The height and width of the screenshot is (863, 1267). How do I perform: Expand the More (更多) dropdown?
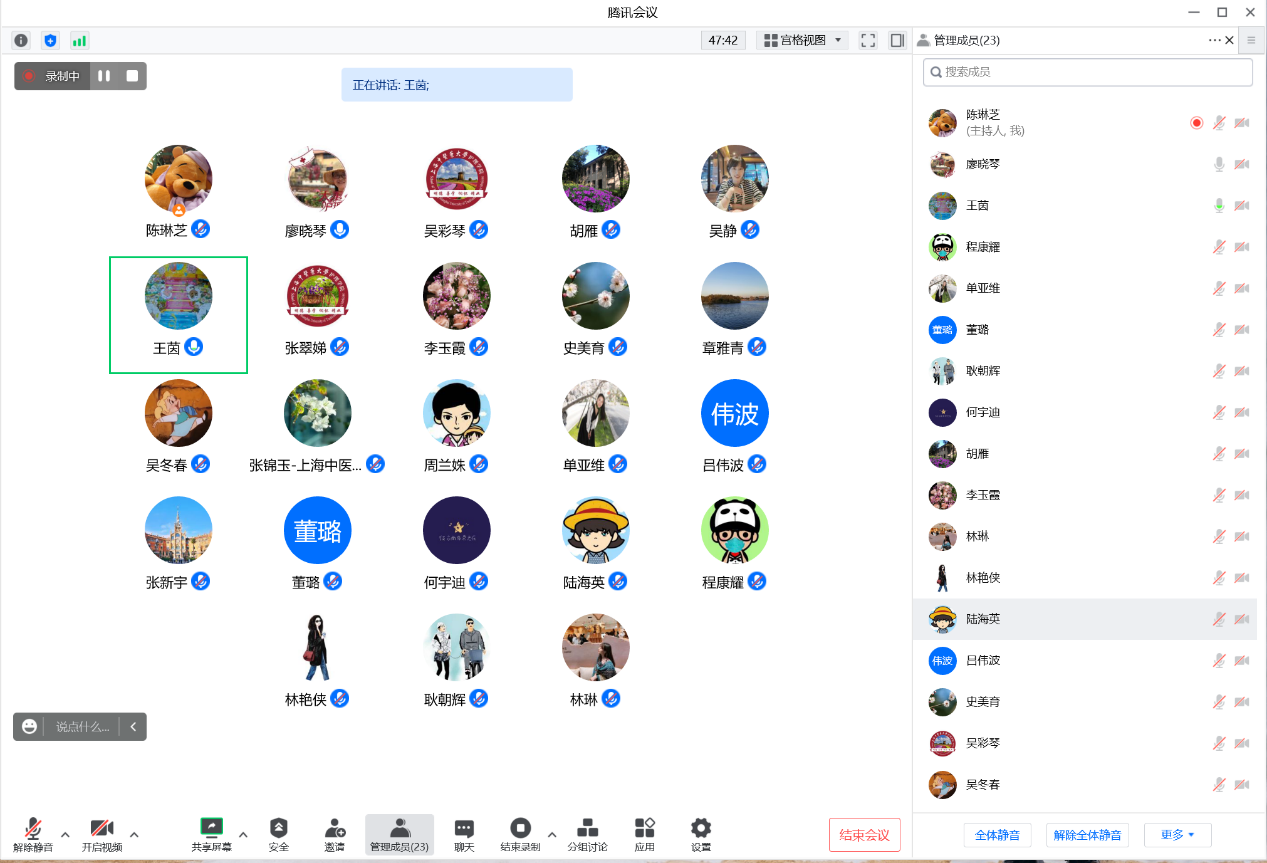click(1177, 835)
